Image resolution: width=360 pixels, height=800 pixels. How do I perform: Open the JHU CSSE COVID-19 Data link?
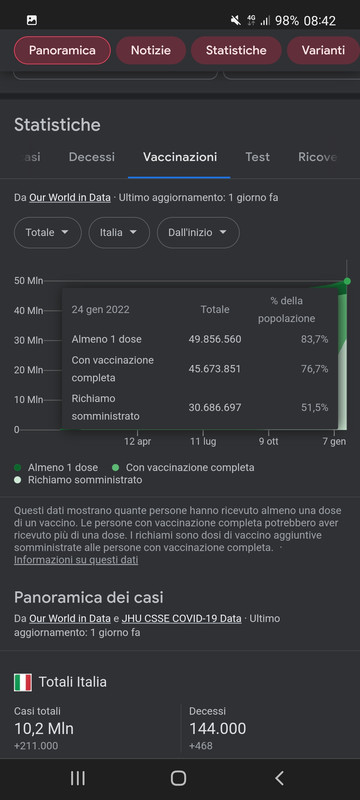(182, 618)
